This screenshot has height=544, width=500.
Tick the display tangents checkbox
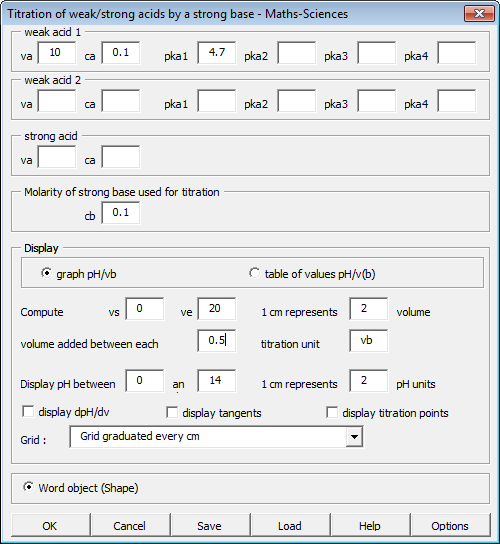click(172, 413)
